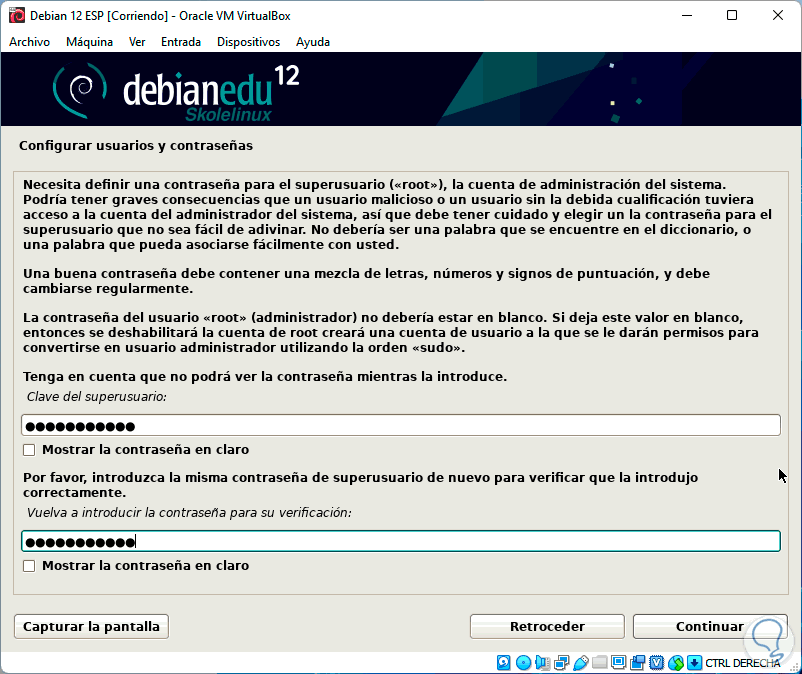Screen dimensions: 802x674
Task: Focus the password verification input field
Action: pos(401,541)
